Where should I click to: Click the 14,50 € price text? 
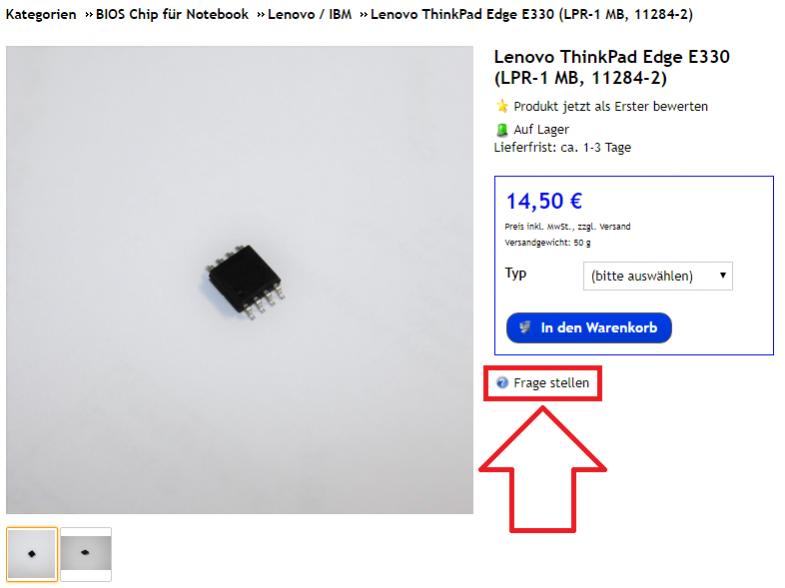544,201
